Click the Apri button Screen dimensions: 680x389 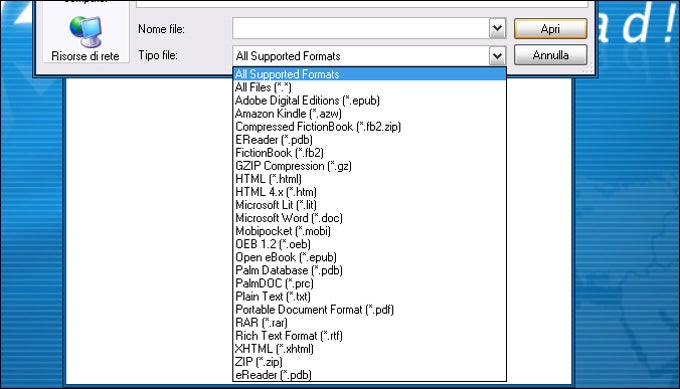click(x=550, y=29)
